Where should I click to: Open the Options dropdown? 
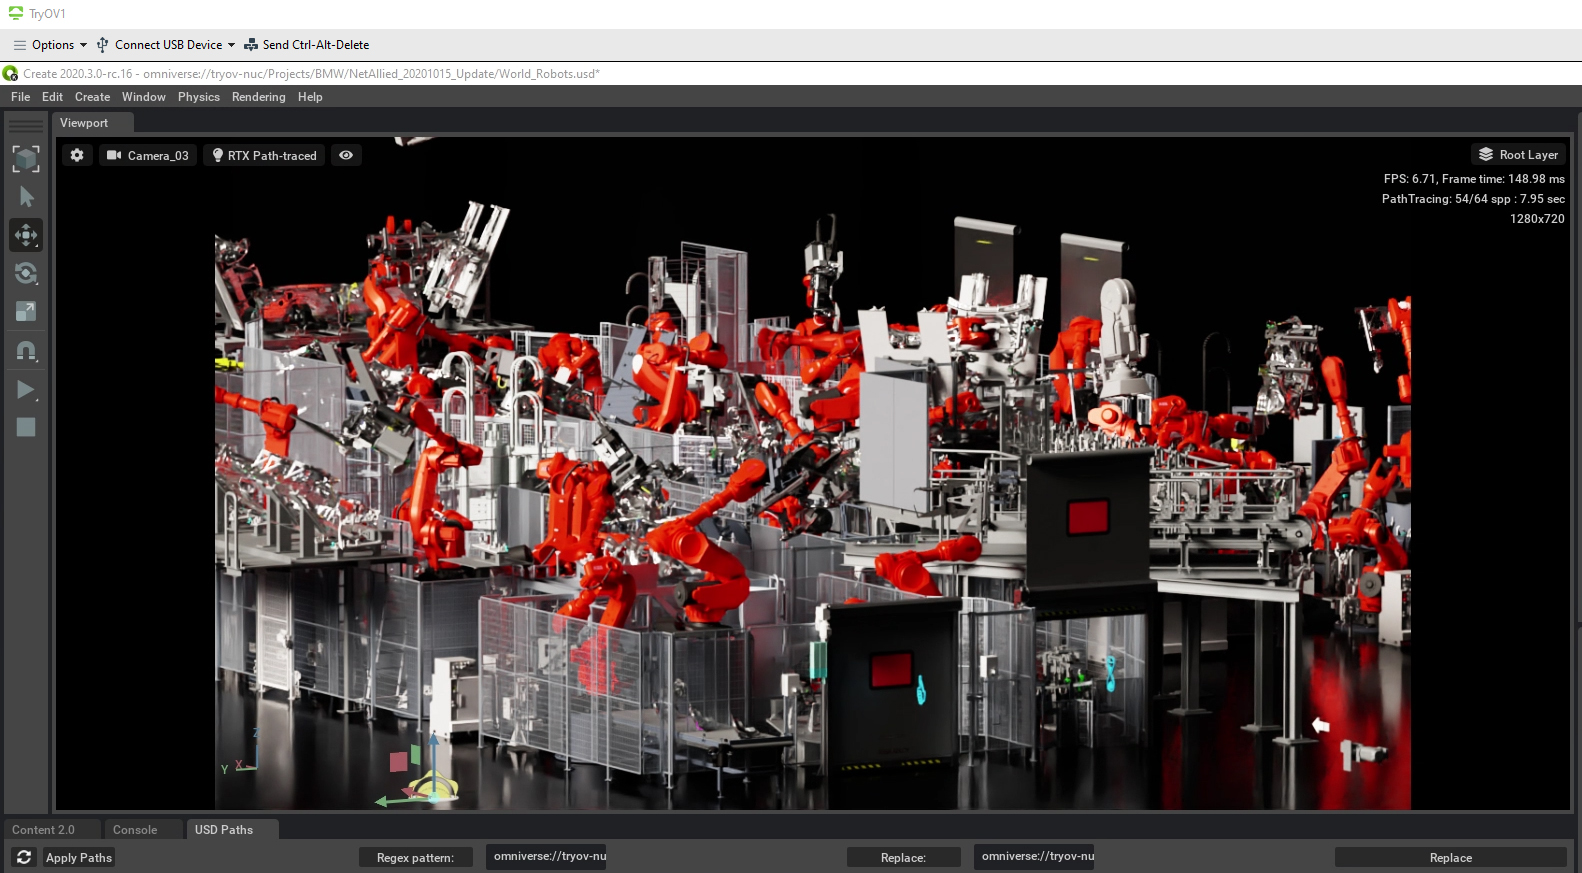pos(51,45)
